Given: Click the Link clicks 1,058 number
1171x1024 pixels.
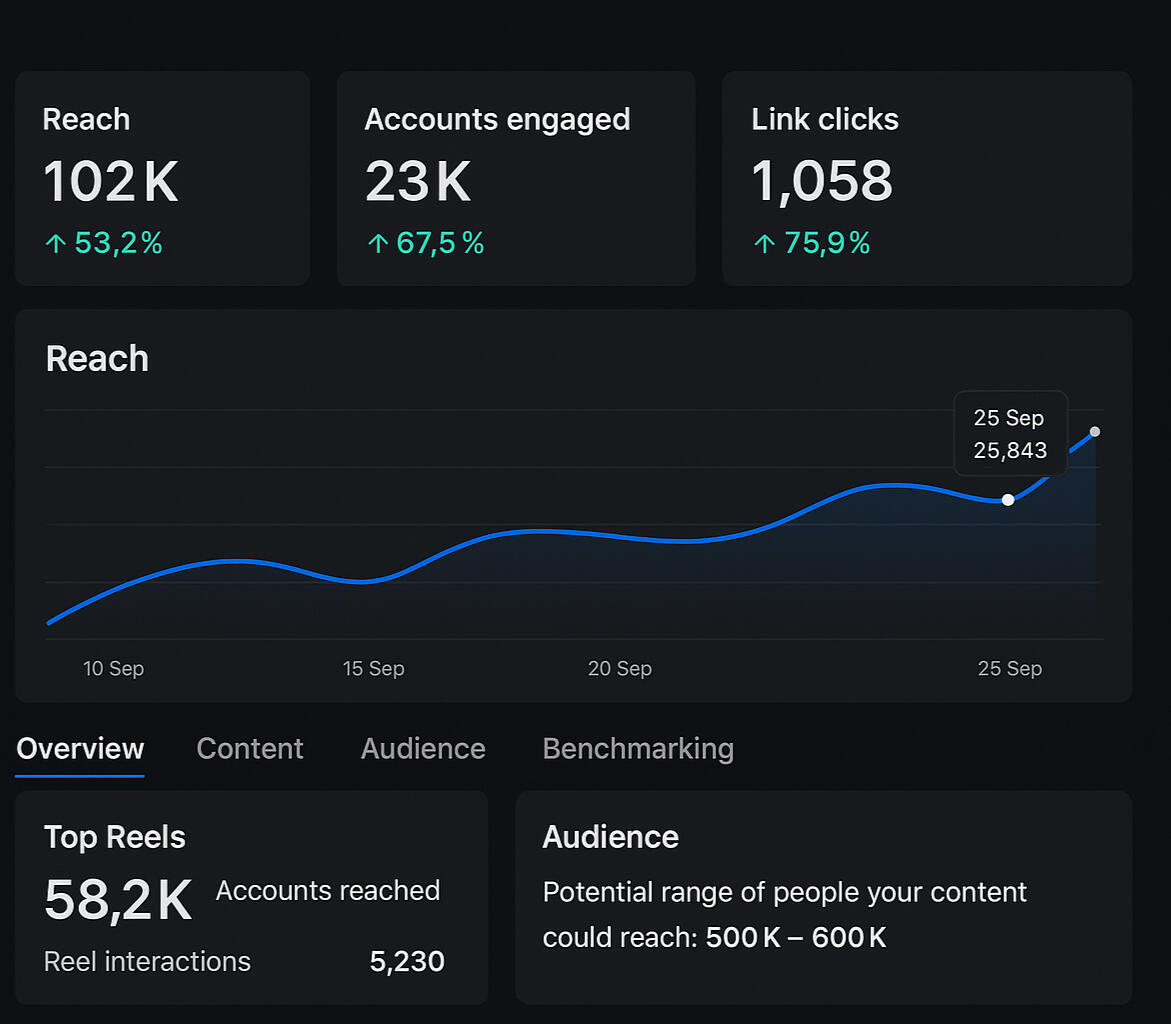Looking at the screenshot, I should [x=821, y=182].
